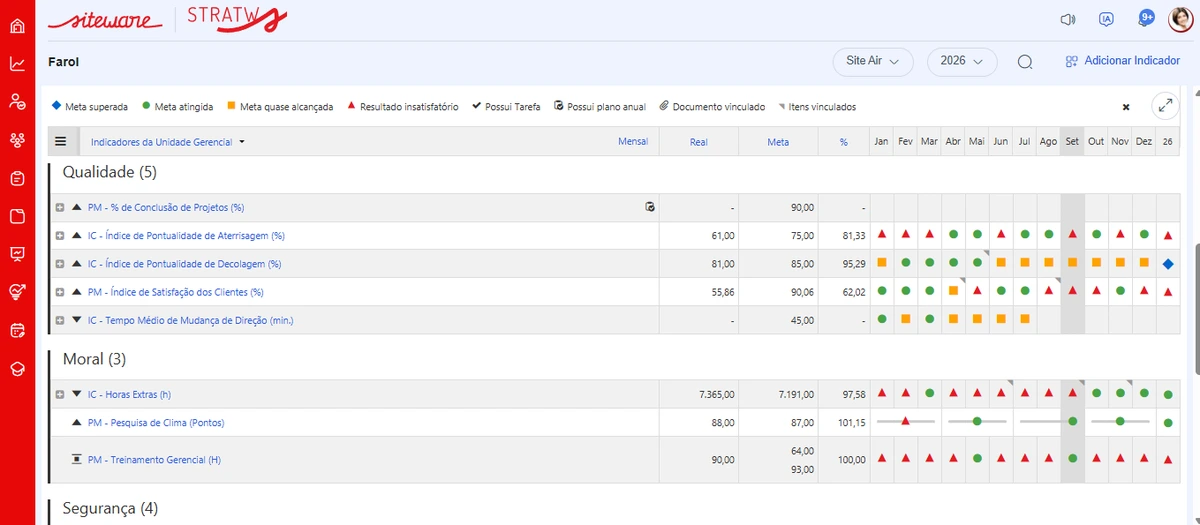Open the people icon in the sidebar
The width and height of the screenshot is (1200, 525).
17,101
